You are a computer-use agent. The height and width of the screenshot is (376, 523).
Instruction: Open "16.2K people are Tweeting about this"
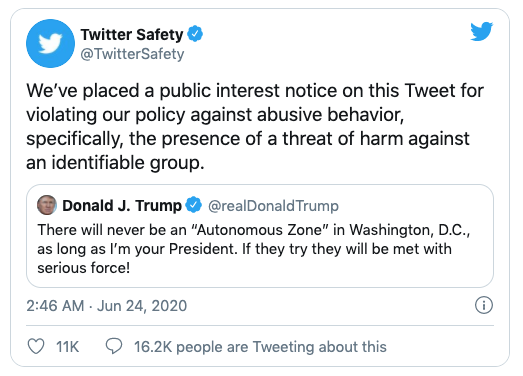coord(260,347)
